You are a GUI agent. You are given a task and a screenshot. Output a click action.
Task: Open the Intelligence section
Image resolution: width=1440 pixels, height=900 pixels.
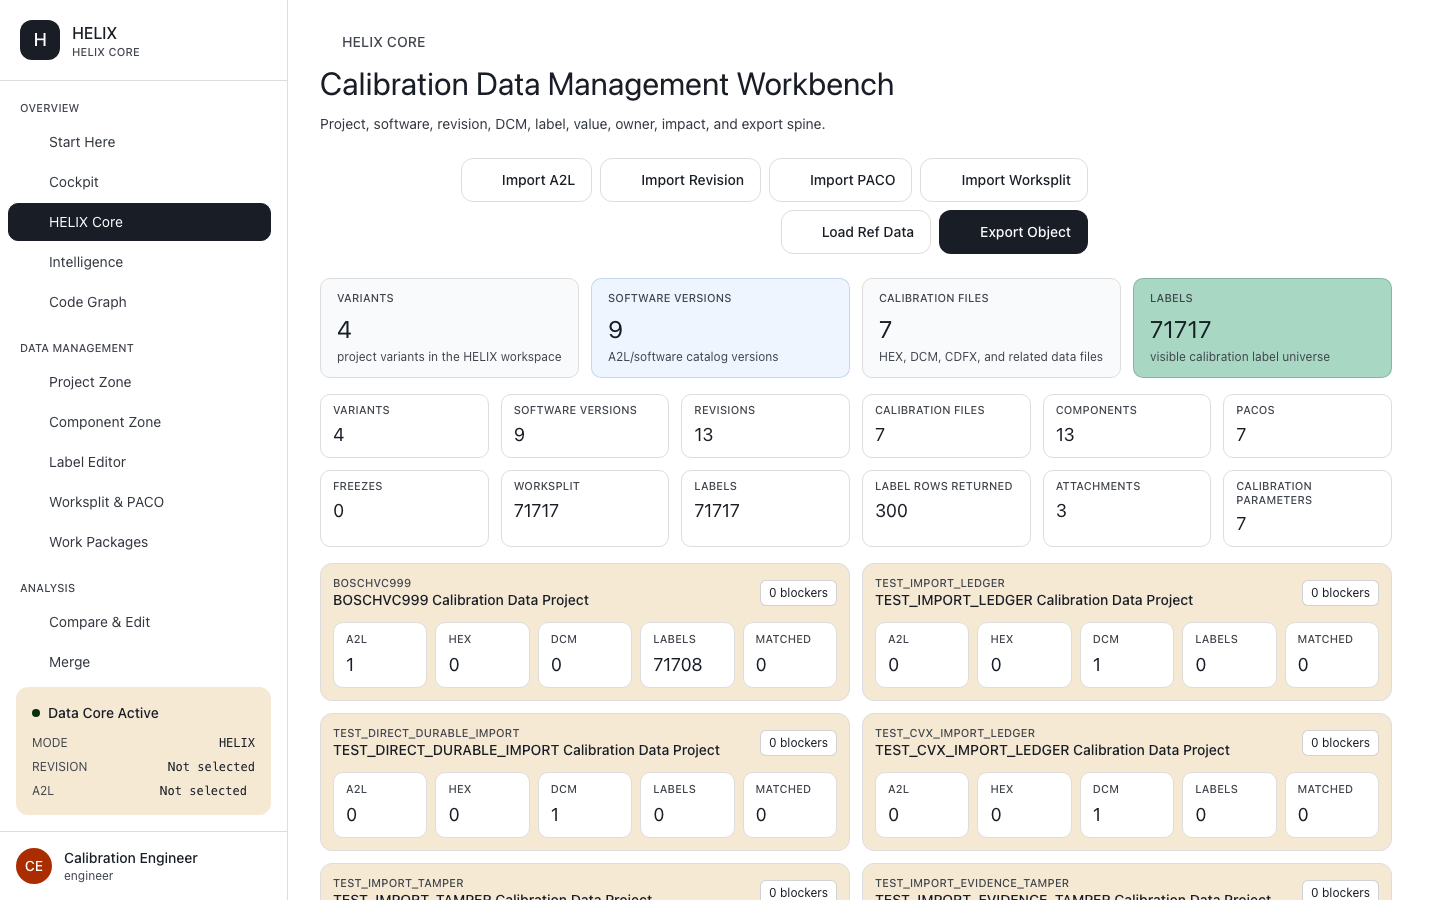tap(139, 262)
